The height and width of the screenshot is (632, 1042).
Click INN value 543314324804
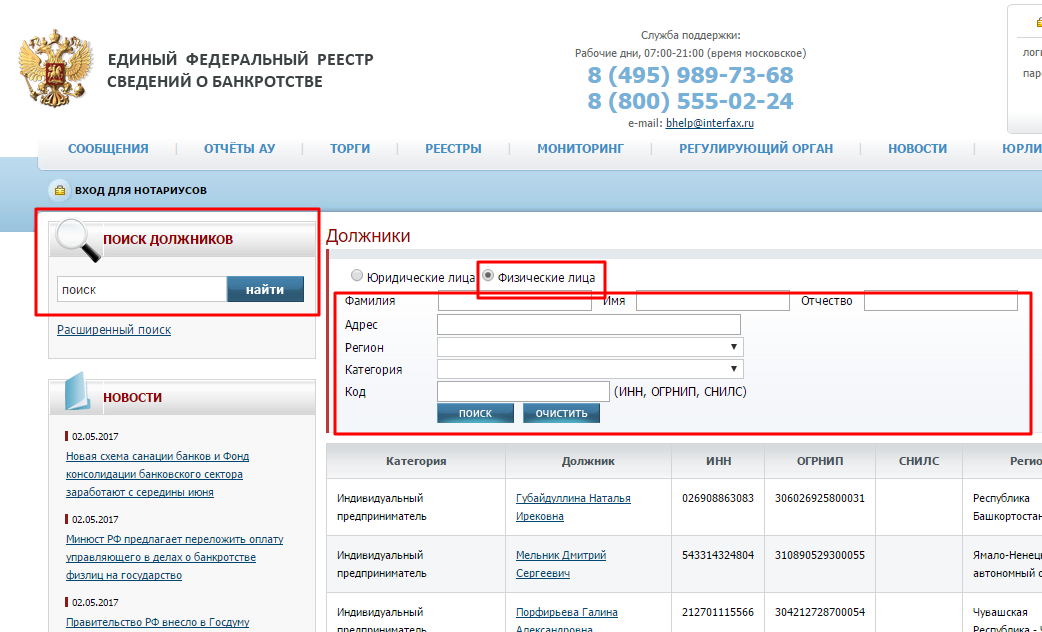point(718,556)
